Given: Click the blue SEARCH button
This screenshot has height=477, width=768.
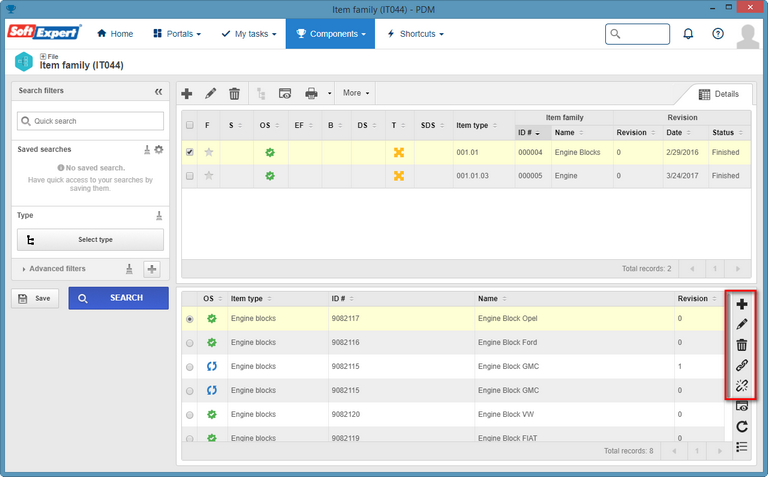Looking at the screenshot, I should tap(119, 298).
